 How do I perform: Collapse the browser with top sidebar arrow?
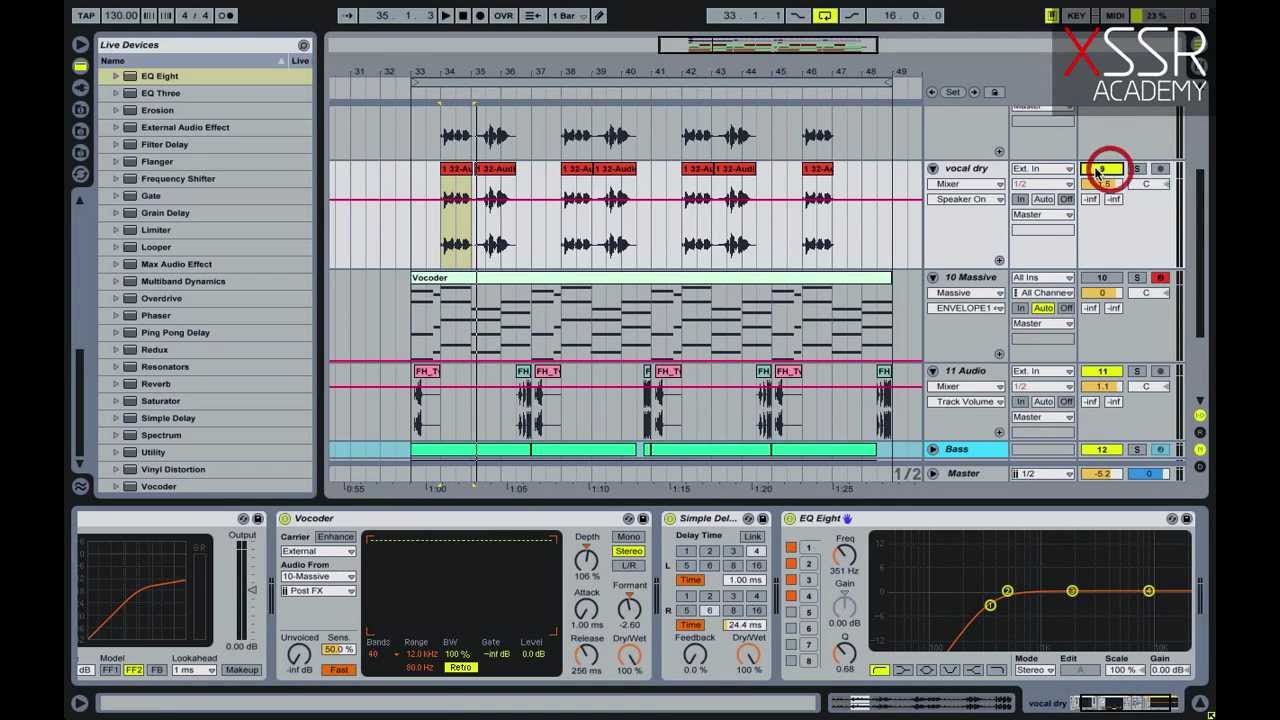pos(80,45)
